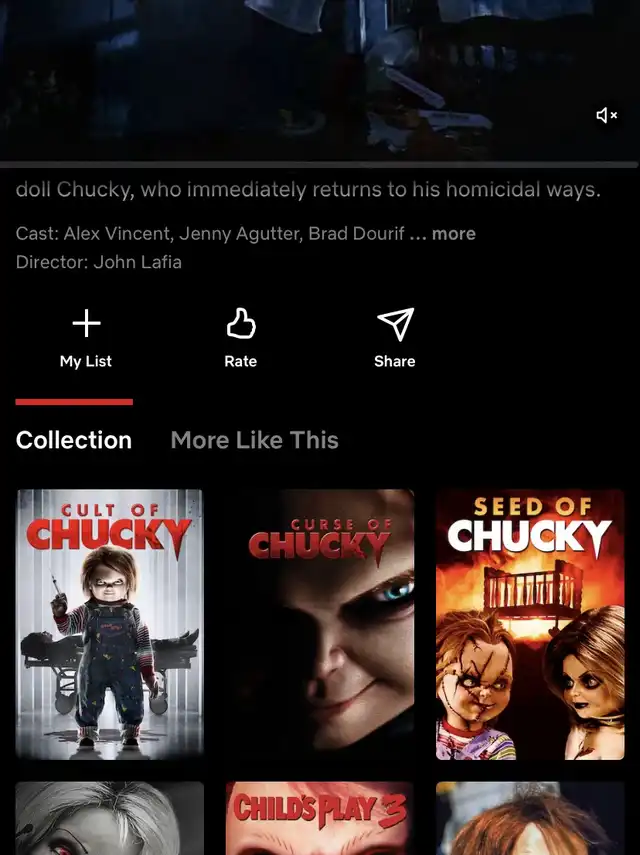Click the trailer playback progress bar

[x=320, y=164]
